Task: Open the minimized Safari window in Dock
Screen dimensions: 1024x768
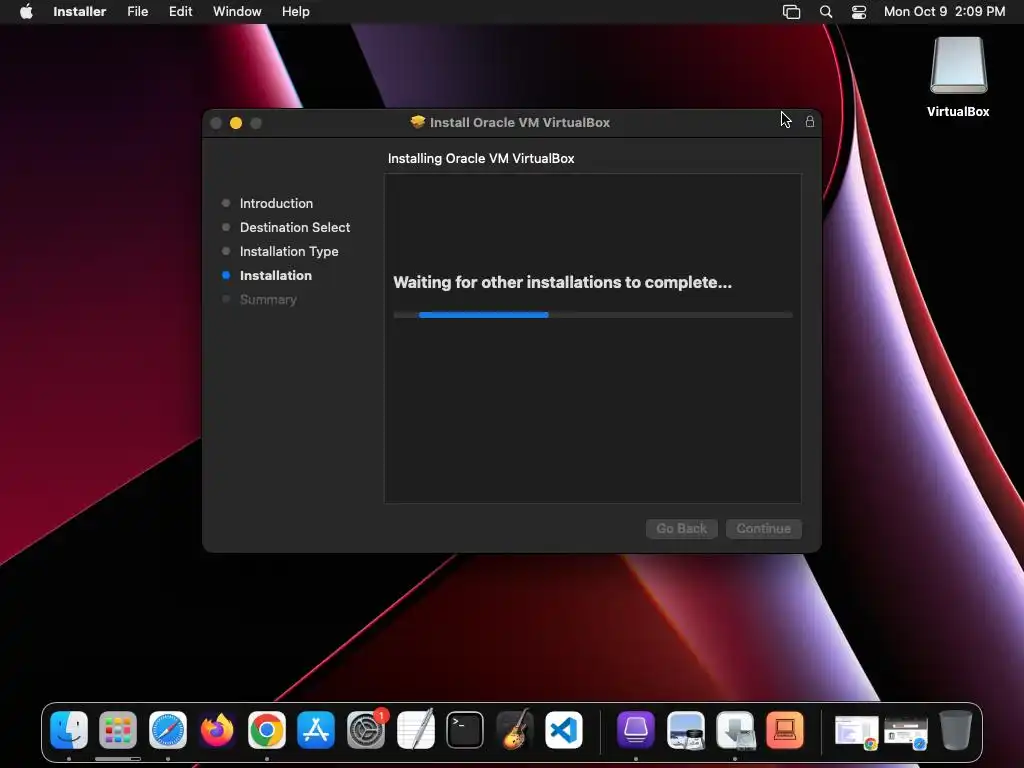Action: point(906,732)
